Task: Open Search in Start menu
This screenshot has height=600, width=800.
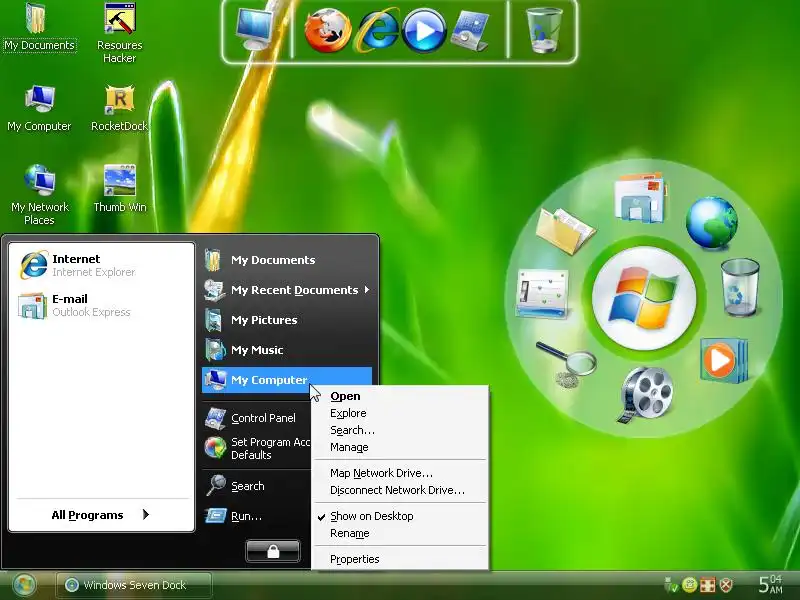Action: click(256, 486)
